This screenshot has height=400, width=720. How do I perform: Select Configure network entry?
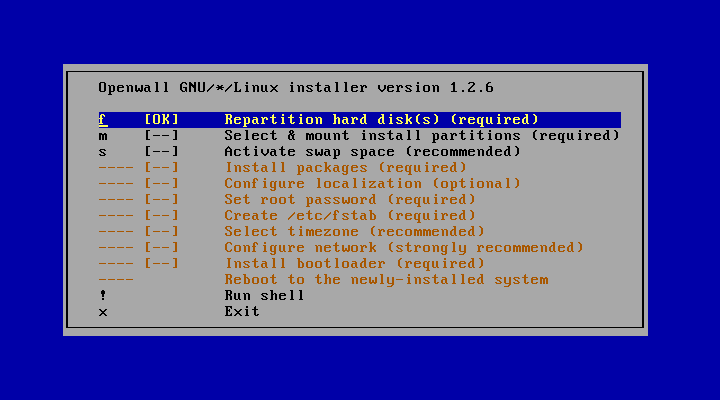point(403,248)
